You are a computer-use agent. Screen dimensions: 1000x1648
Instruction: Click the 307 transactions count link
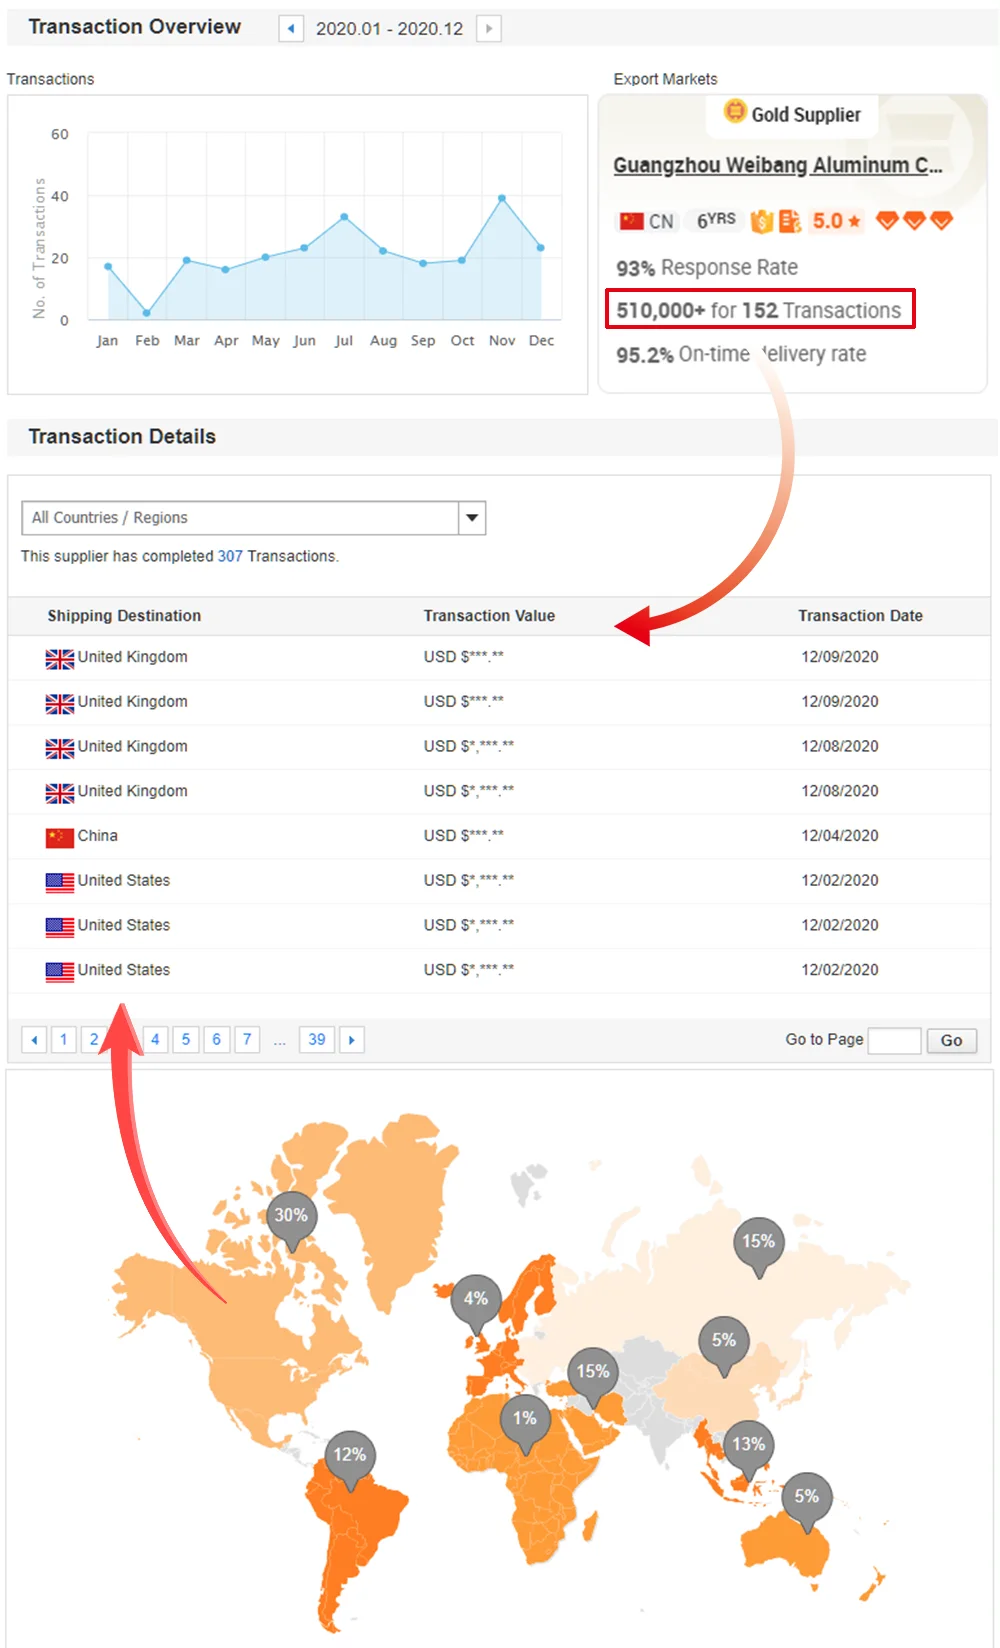(230, 557)
